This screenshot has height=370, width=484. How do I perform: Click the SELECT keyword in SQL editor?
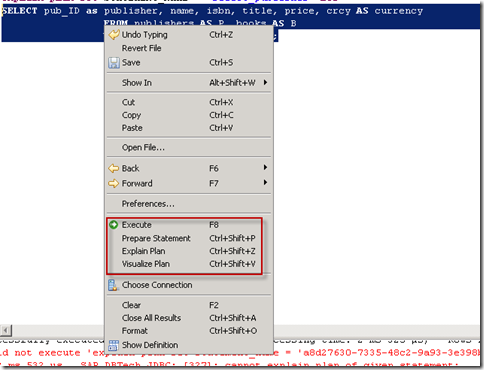[x=20, y=11]
